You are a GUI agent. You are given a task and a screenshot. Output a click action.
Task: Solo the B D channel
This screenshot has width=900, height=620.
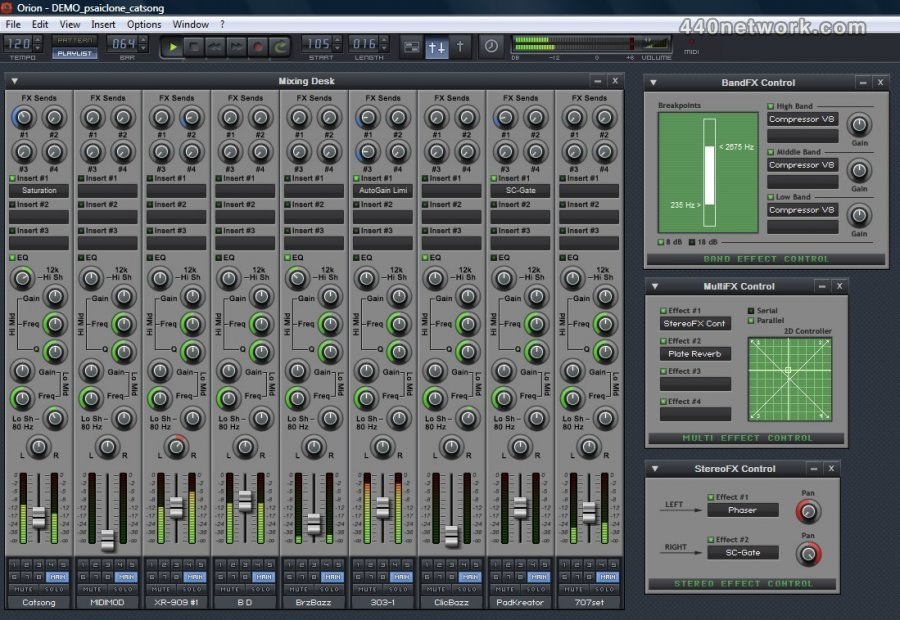click(261, 590)
